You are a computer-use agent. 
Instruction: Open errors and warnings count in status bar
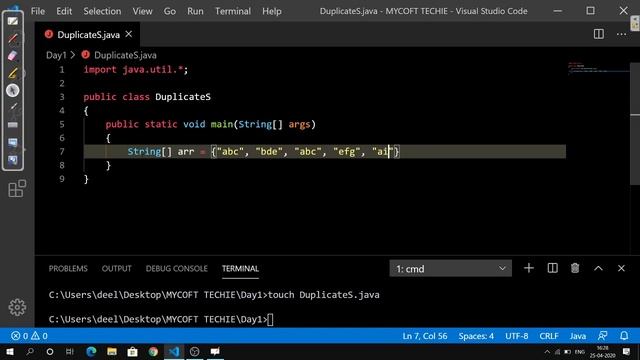[29, 336]
